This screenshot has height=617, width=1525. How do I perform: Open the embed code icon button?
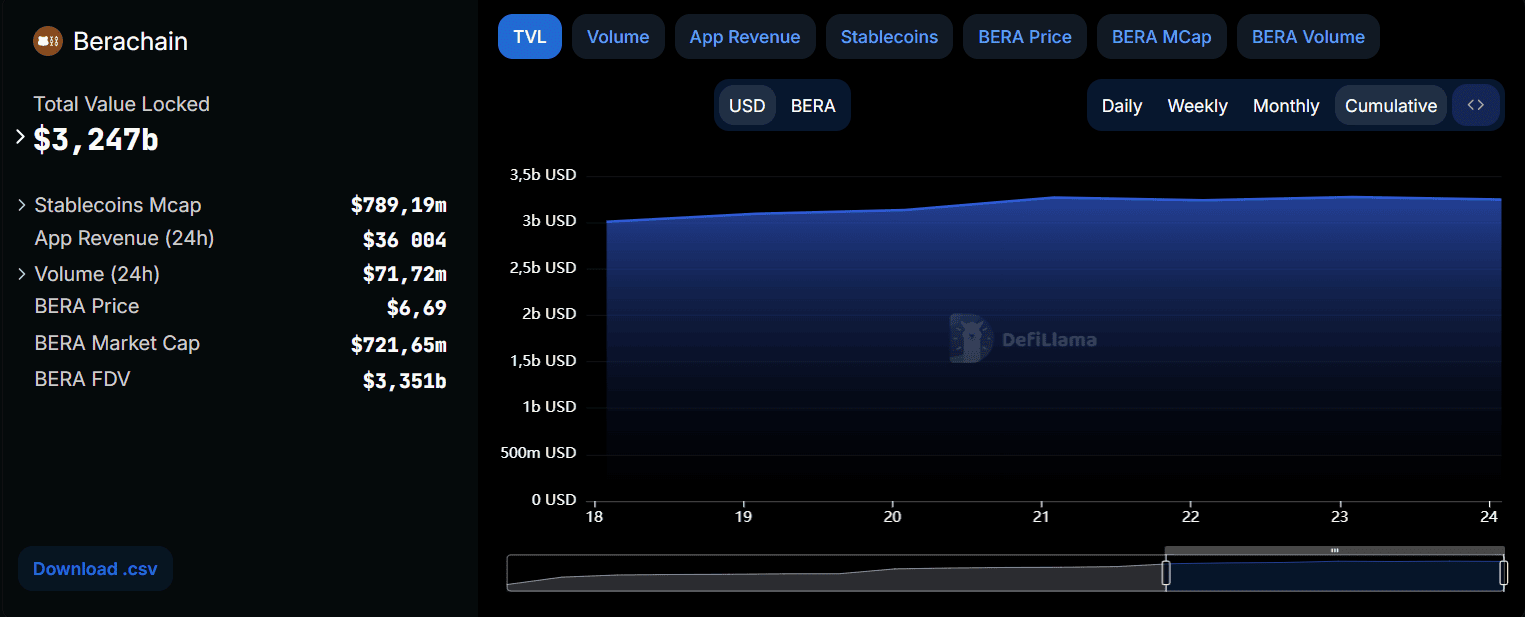click(1475, 105)
